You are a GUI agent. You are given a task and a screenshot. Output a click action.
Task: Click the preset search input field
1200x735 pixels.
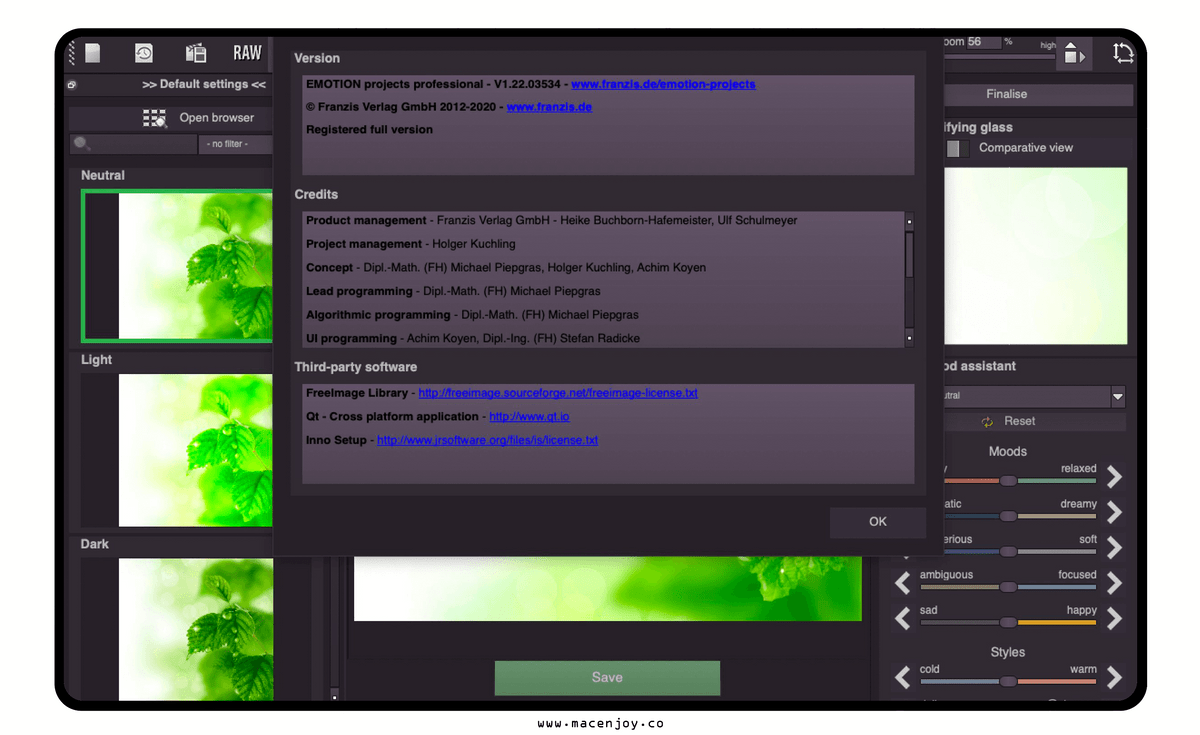pos(133,145)
